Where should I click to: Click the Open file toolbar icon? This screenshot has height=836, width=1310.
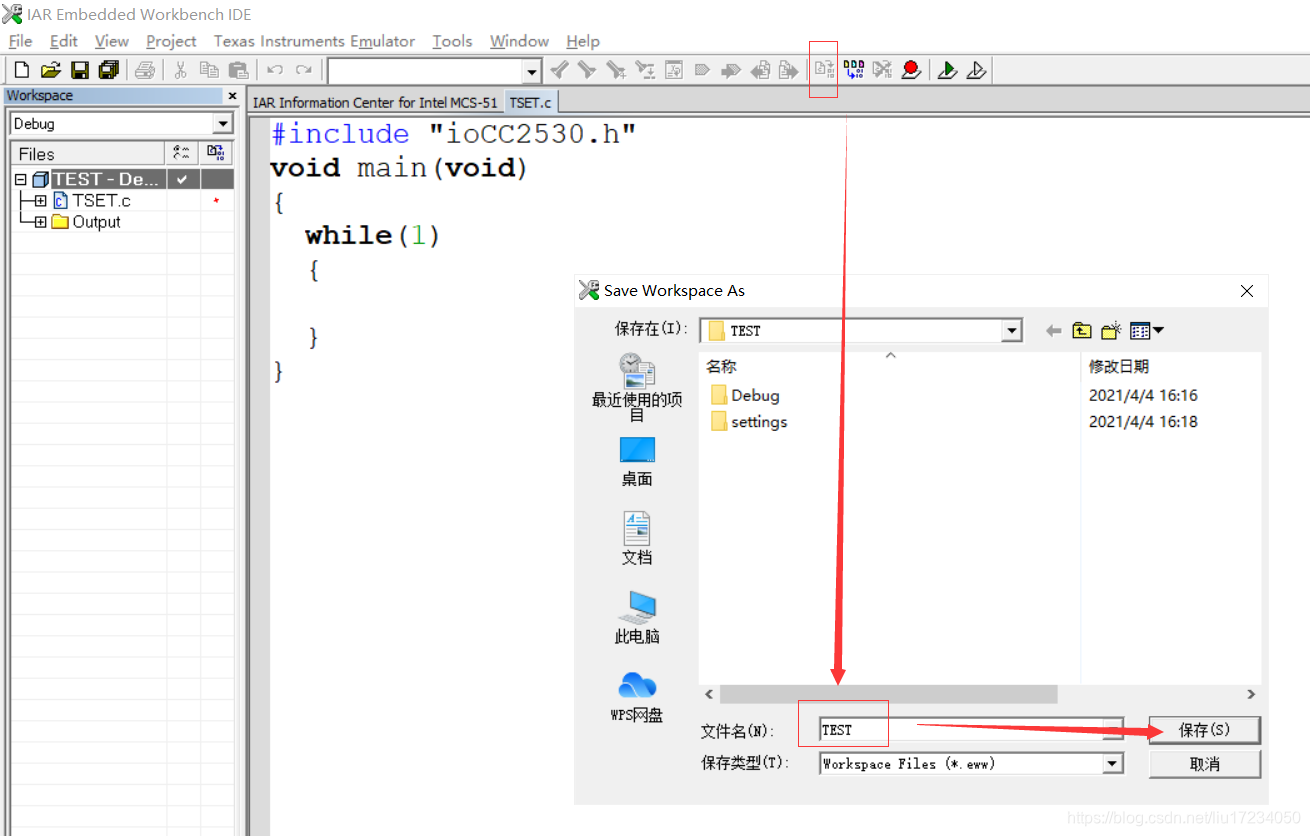(51, 70)
